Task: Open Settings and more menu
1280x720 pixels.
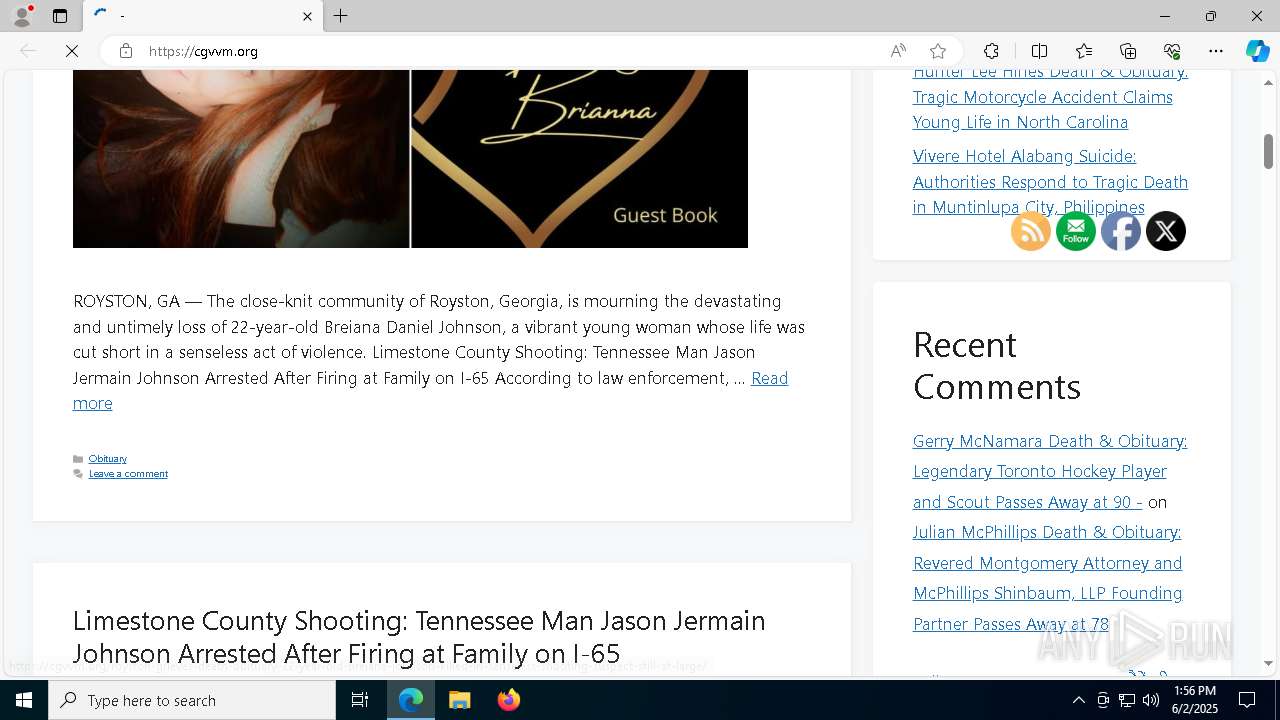Action: tap(1216, 51)
